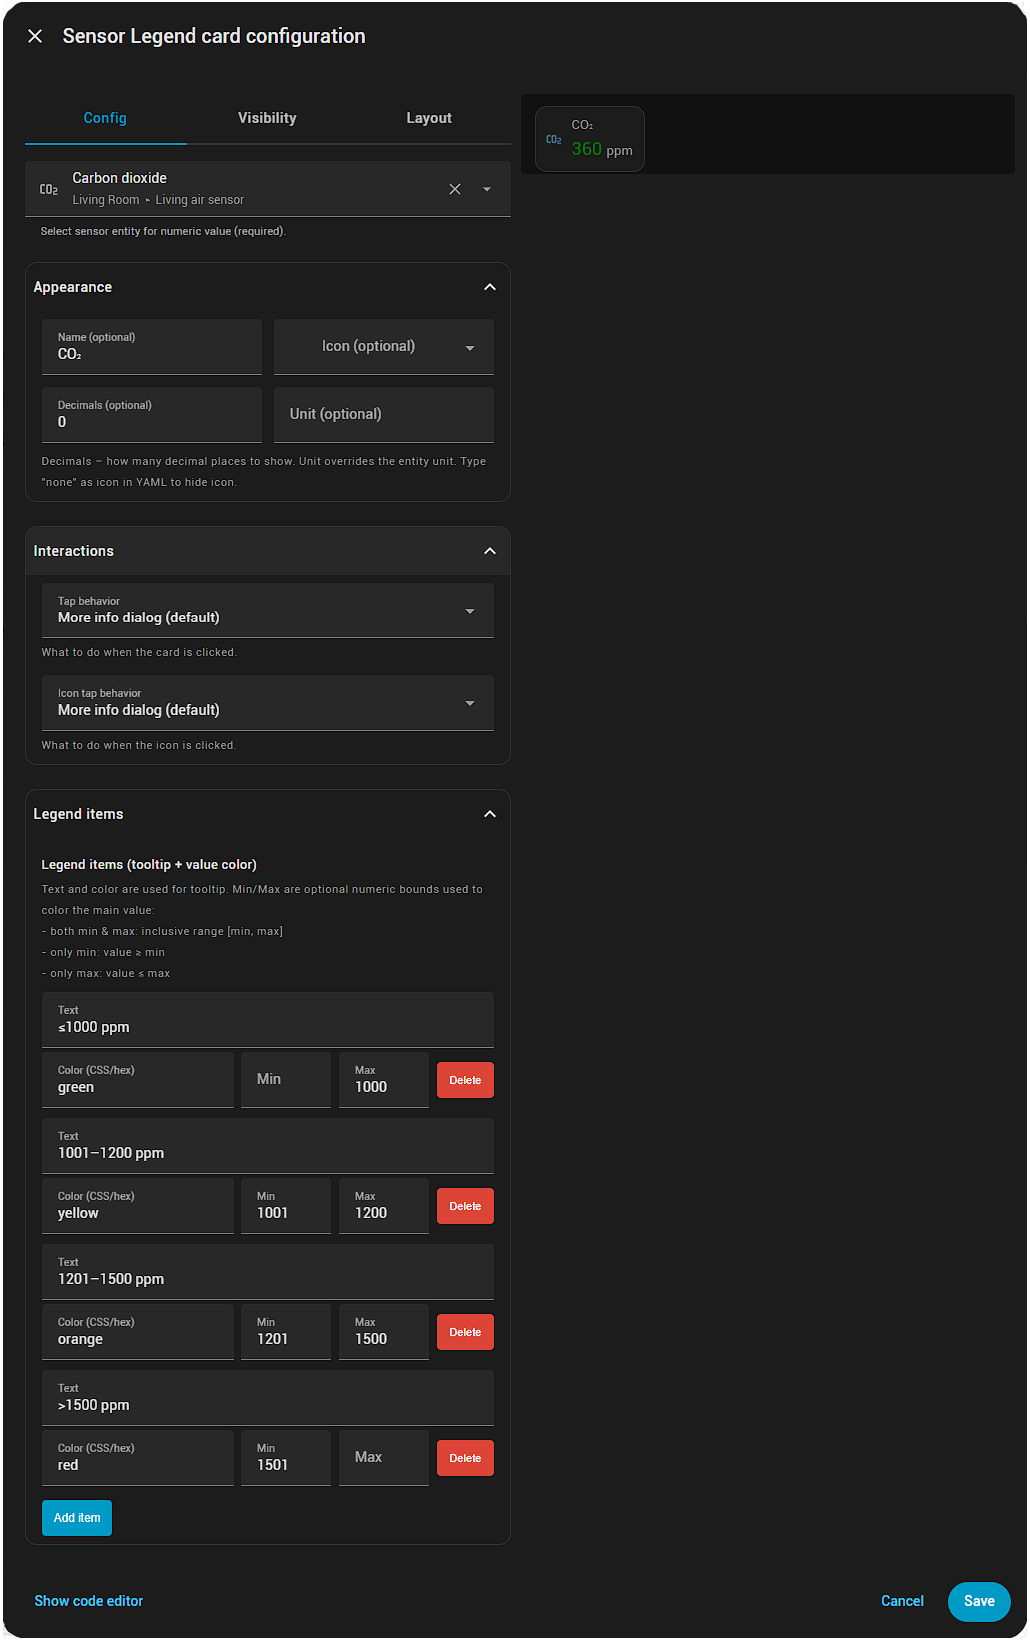Screen dimensions: 1030x1640
Task: Click the CO₂ entity icon in the entity selector
Action: [x=48, y=189]
